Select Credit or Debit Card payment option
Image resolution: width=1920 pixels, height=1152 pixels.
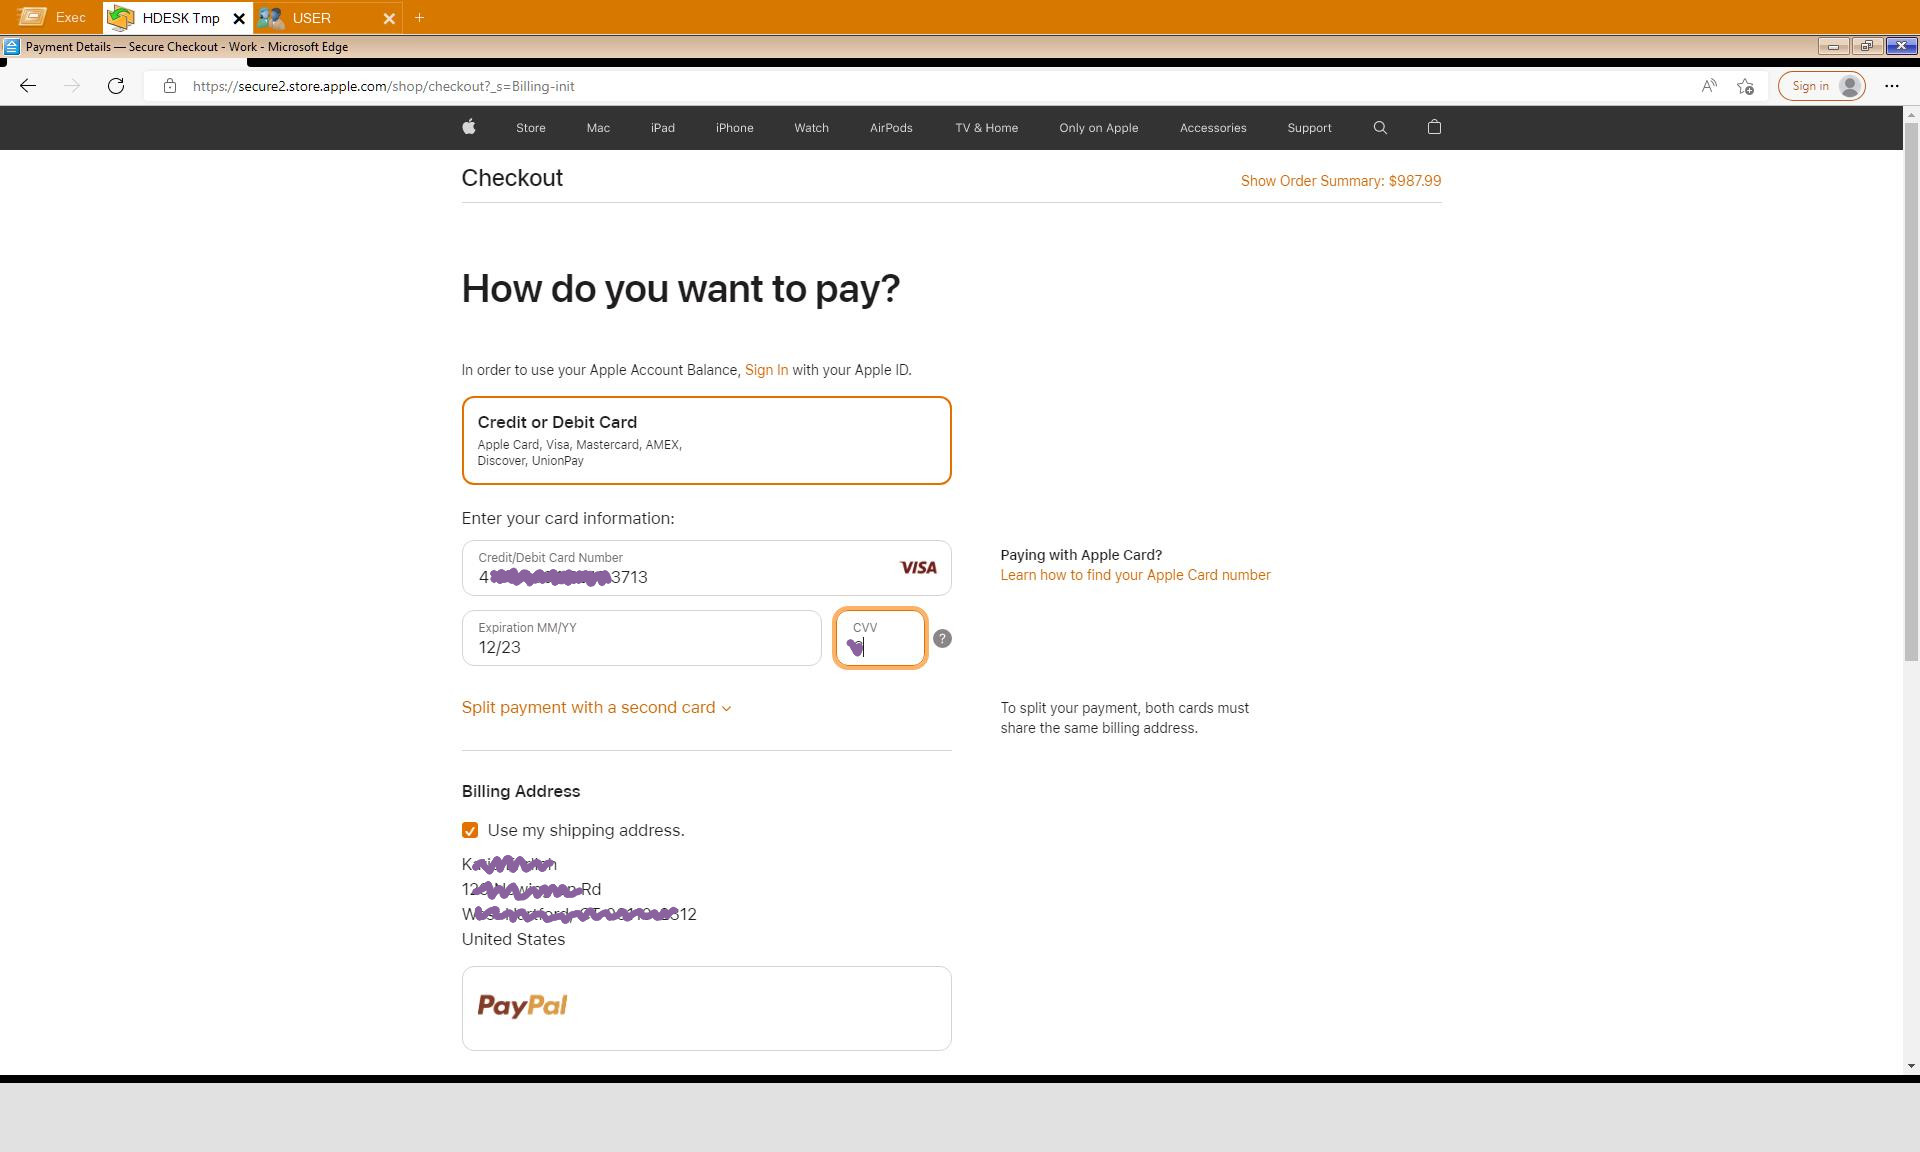tap(706, 441)
